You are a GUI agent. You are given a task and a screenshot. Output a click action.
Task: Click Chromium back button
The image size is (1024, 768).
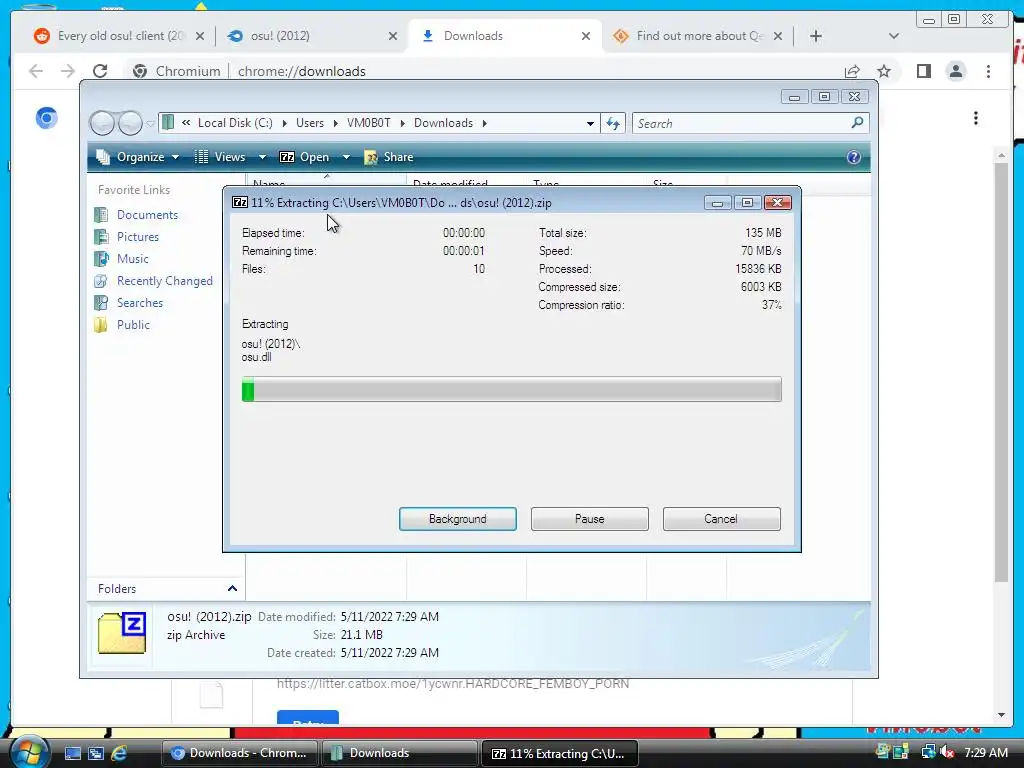(x=36, y=71)
